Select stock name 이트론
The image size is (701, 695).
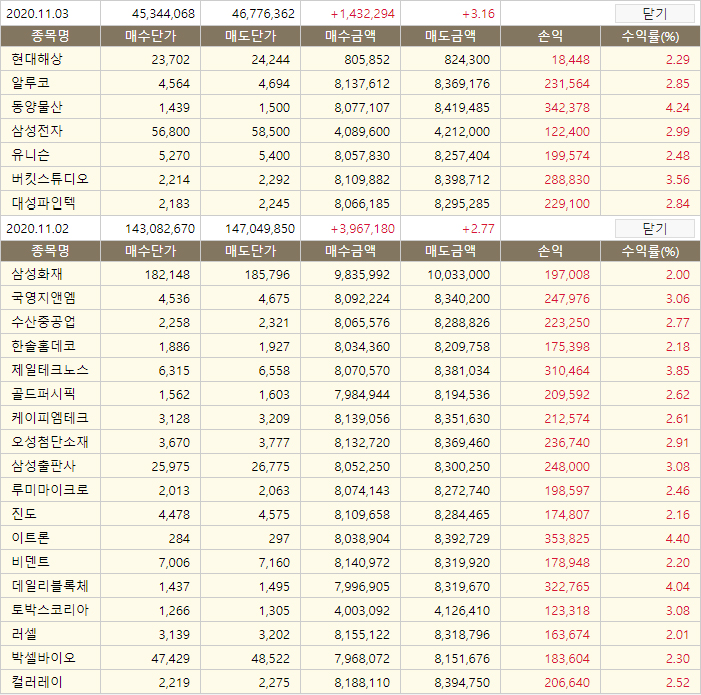(30, 538)
